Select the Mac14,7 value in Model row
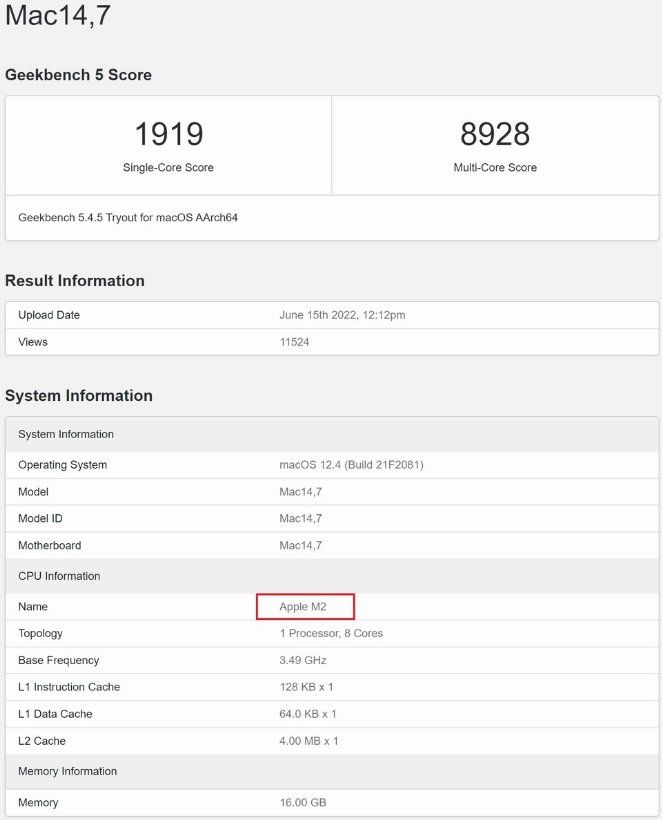 (x=301, y=492)
